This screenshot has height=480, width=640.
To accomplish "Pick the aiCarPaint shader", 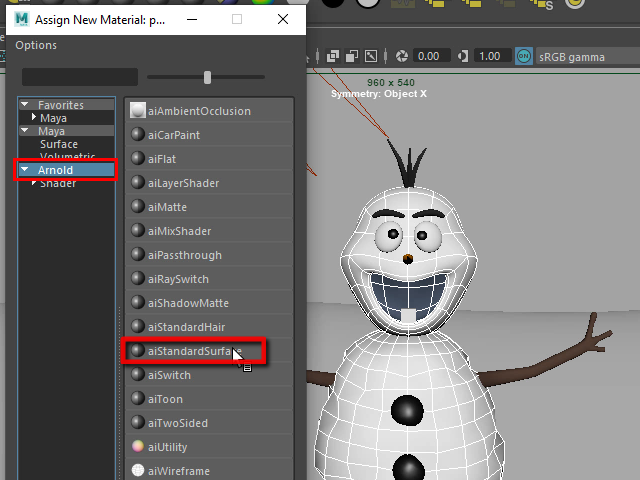I will (x=175, y=135).
